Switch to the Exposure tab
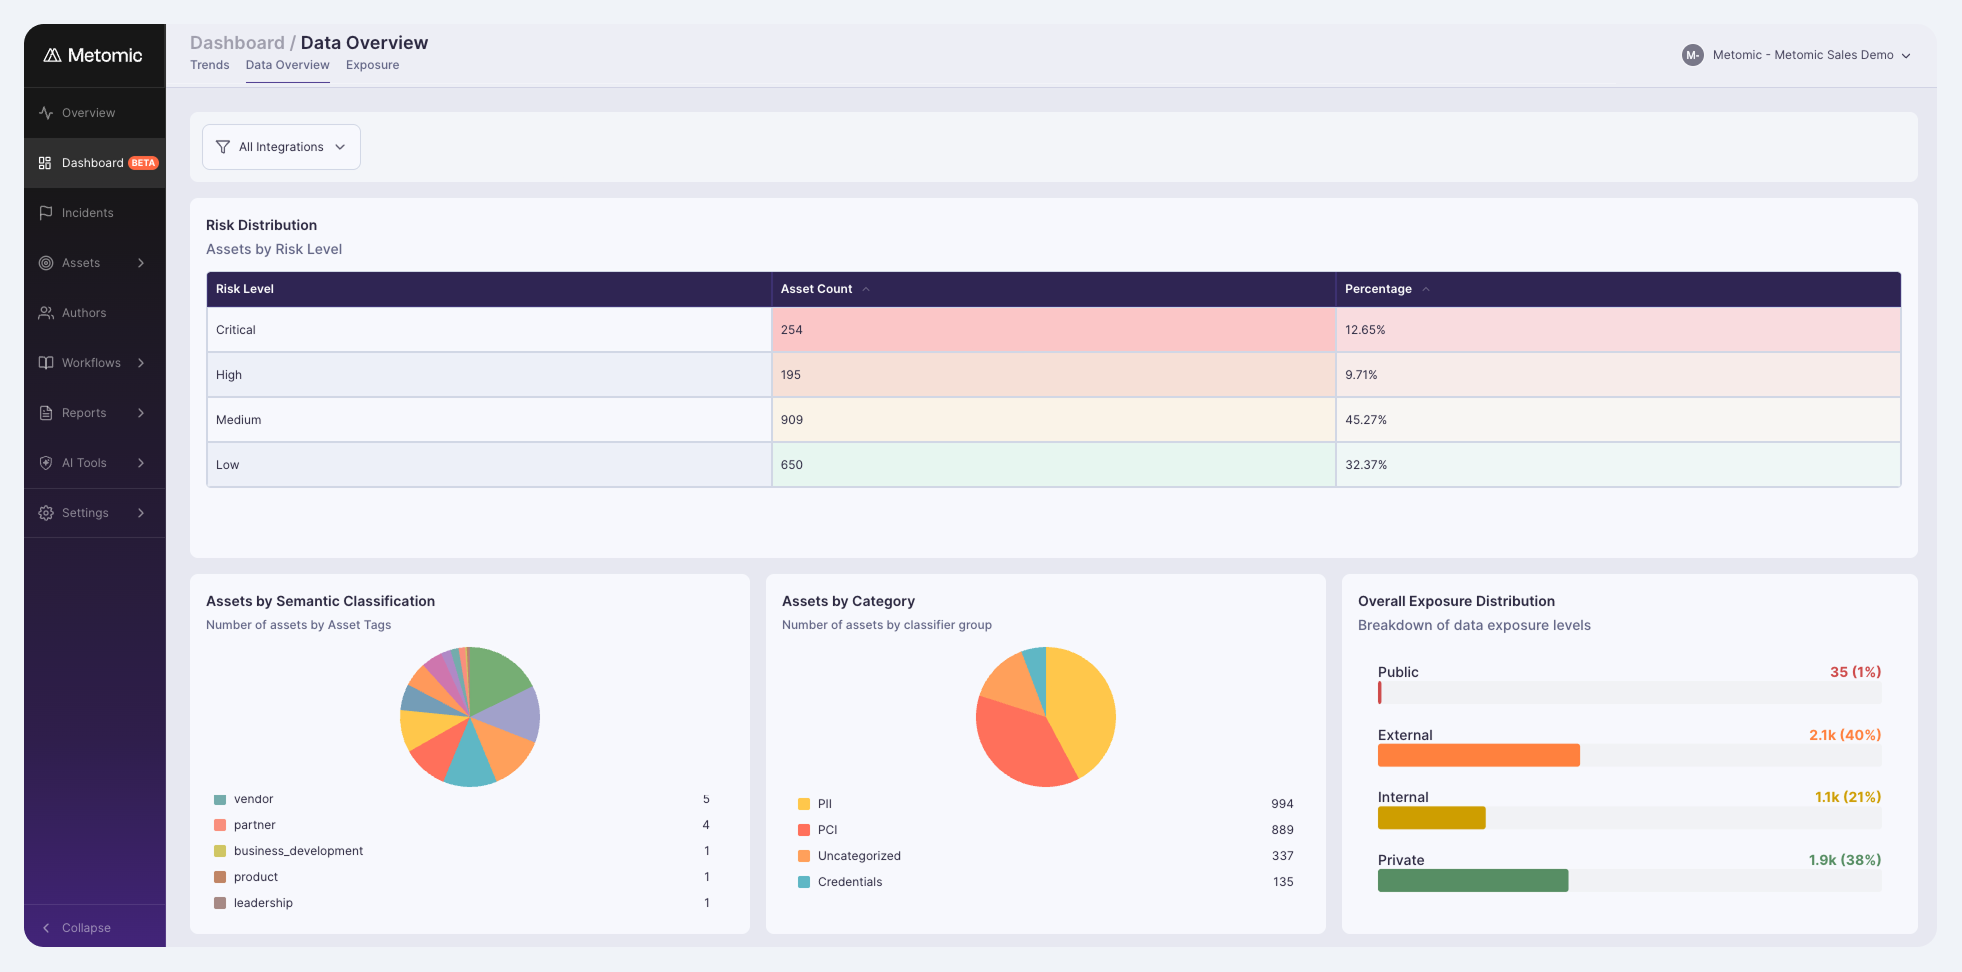This screenshot has width=1962, height=972. (x=372, y=65)
